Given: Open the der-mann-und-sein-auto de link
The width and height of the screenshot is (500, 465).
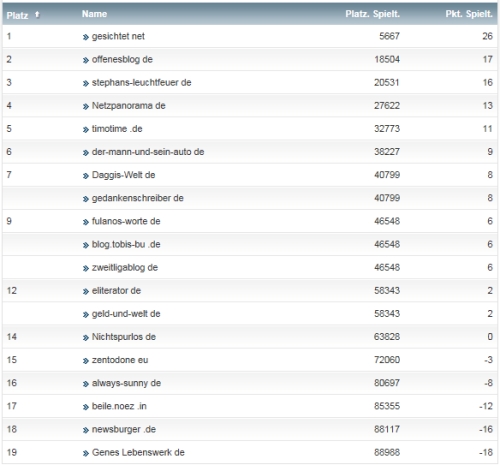Looking at the screenshot, I should click(x=148, y=152).
